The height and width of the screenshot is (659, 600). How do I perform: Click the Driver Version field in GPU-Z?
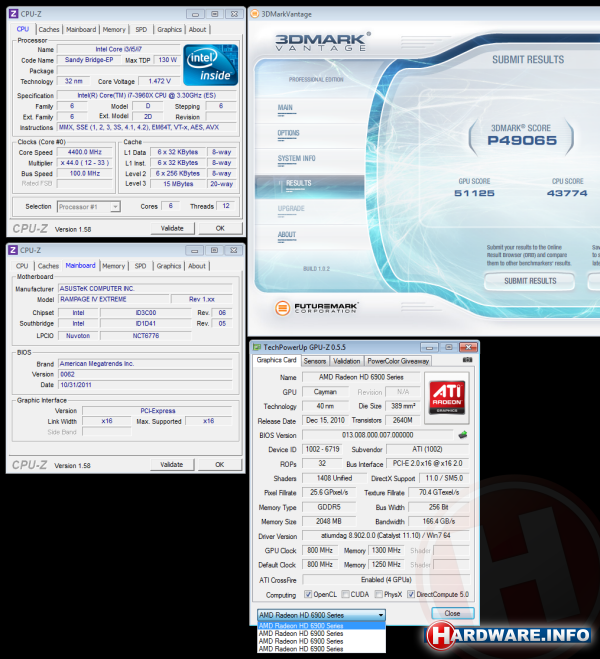point(386,535)
